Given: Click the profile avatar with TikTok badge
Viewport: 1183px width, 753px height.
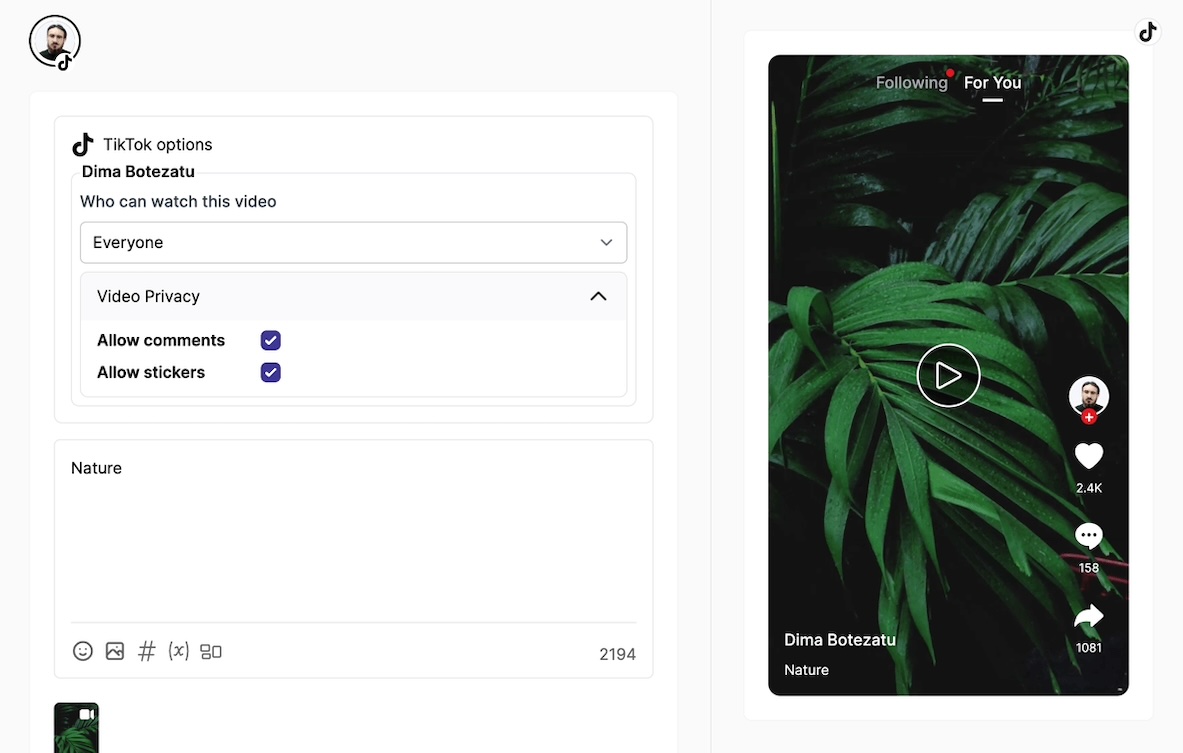Looking at the screenshot, I should pyautogui.click(x=54, y=41).
